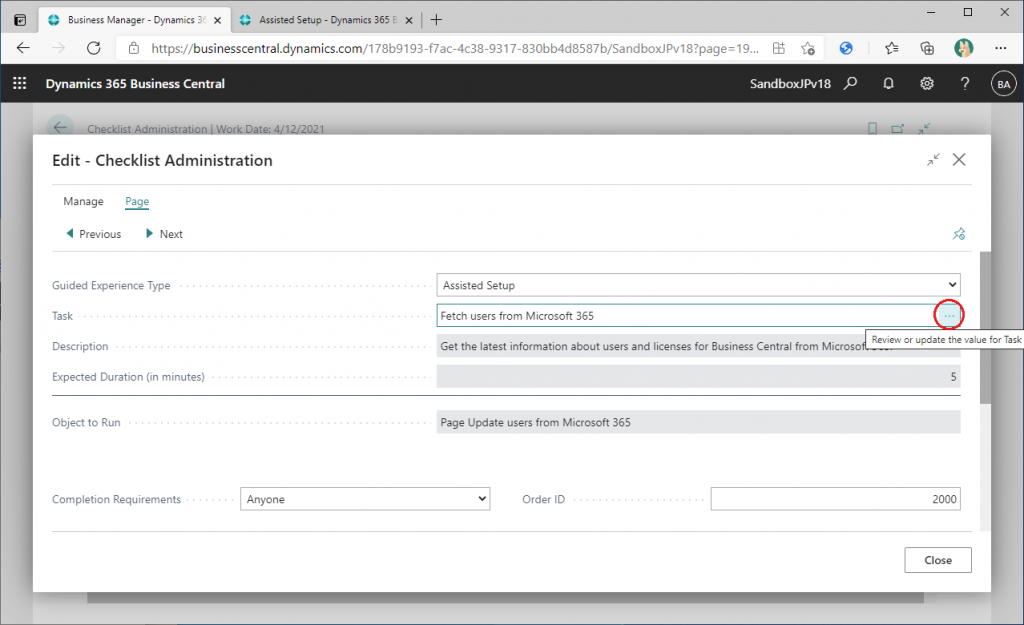1024x625 pixels.
Task: Close the Assisted Setup browser tab
Action: click(409, 20)
